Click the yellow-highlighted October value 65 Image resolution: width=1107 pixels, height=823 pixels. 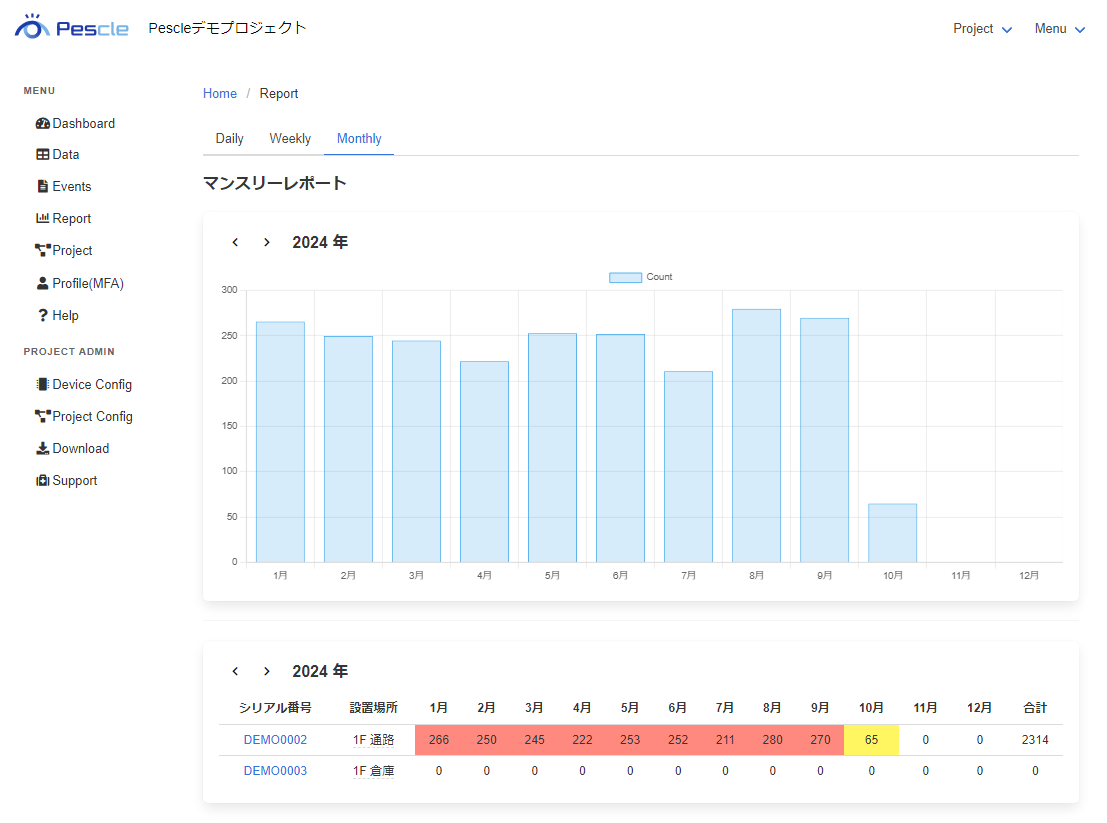pos(871,740)
